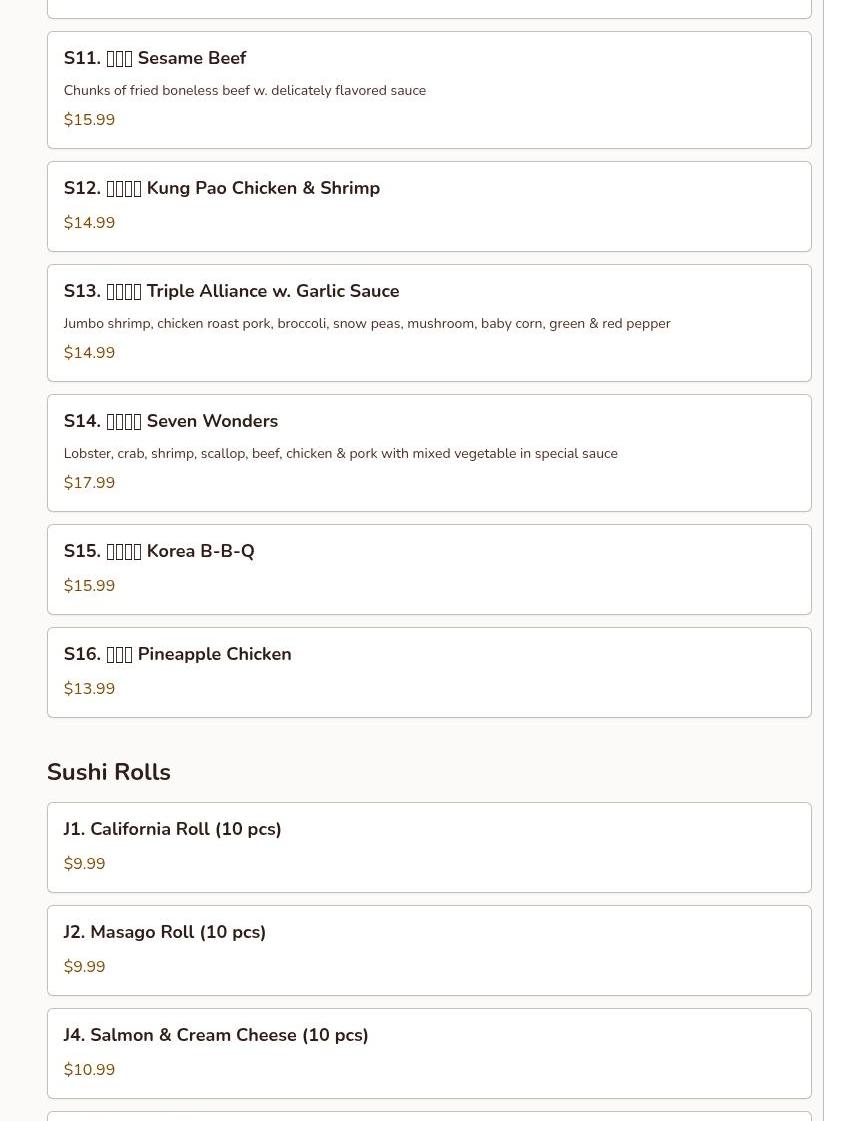Click the Triple Alliance ingredients description
The width and height of the screenshot is (844, 1121).
(x=367, y=324)
